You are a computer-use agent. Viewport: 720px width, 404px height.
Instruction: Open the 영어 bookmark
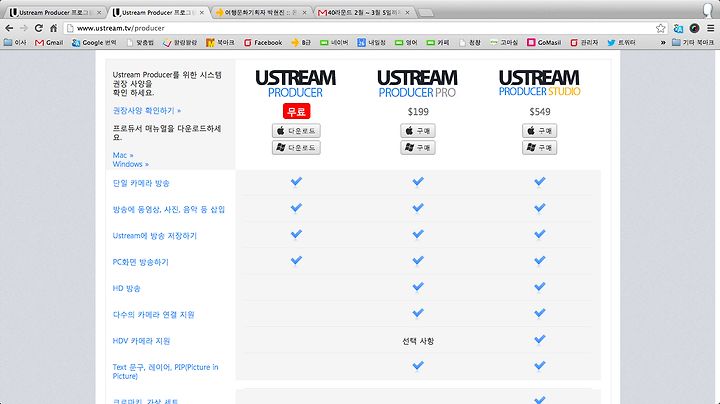pyautogui.click(x=406, y=42)
